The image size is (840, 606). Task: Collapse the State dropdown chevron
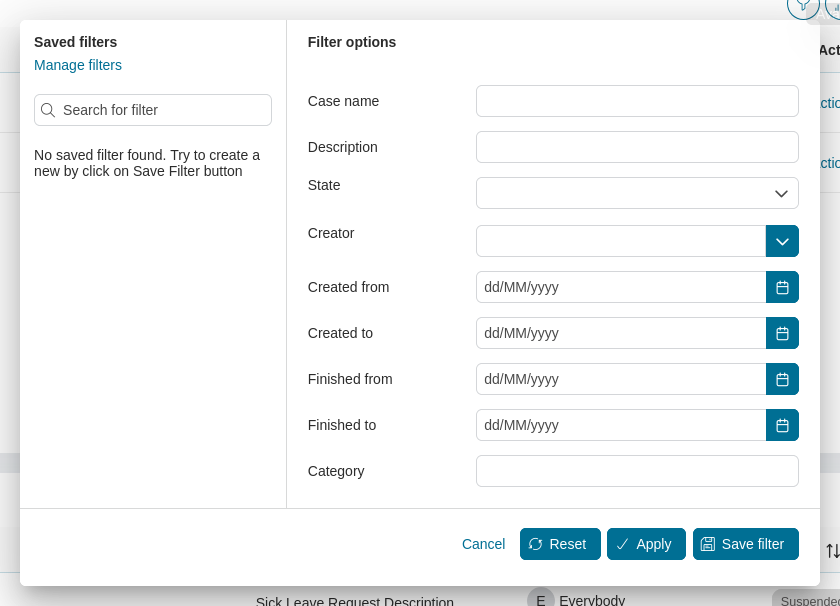pos(780,193)
